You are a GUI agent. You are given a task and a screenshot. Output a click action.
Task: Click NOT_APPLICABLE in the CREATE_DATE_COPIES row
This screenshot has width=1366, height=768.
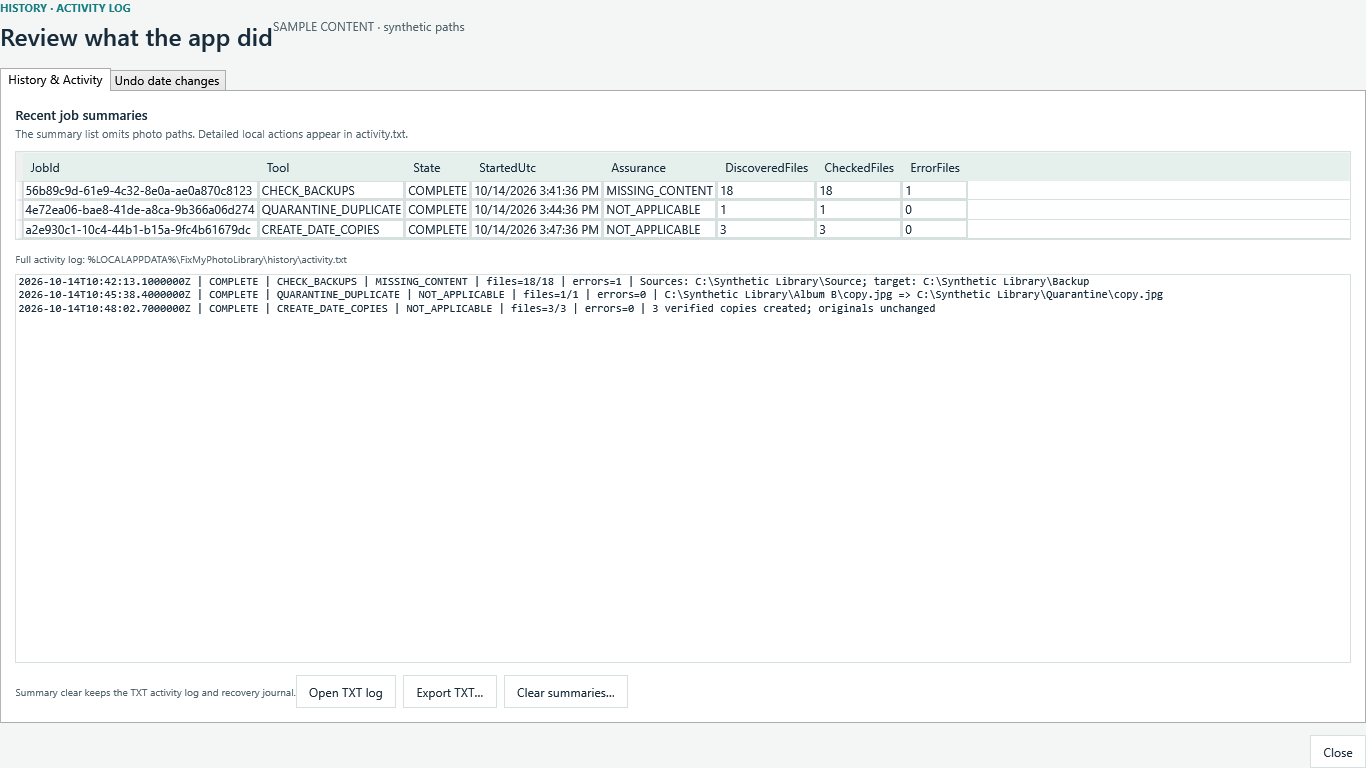[x=660, y=229]
